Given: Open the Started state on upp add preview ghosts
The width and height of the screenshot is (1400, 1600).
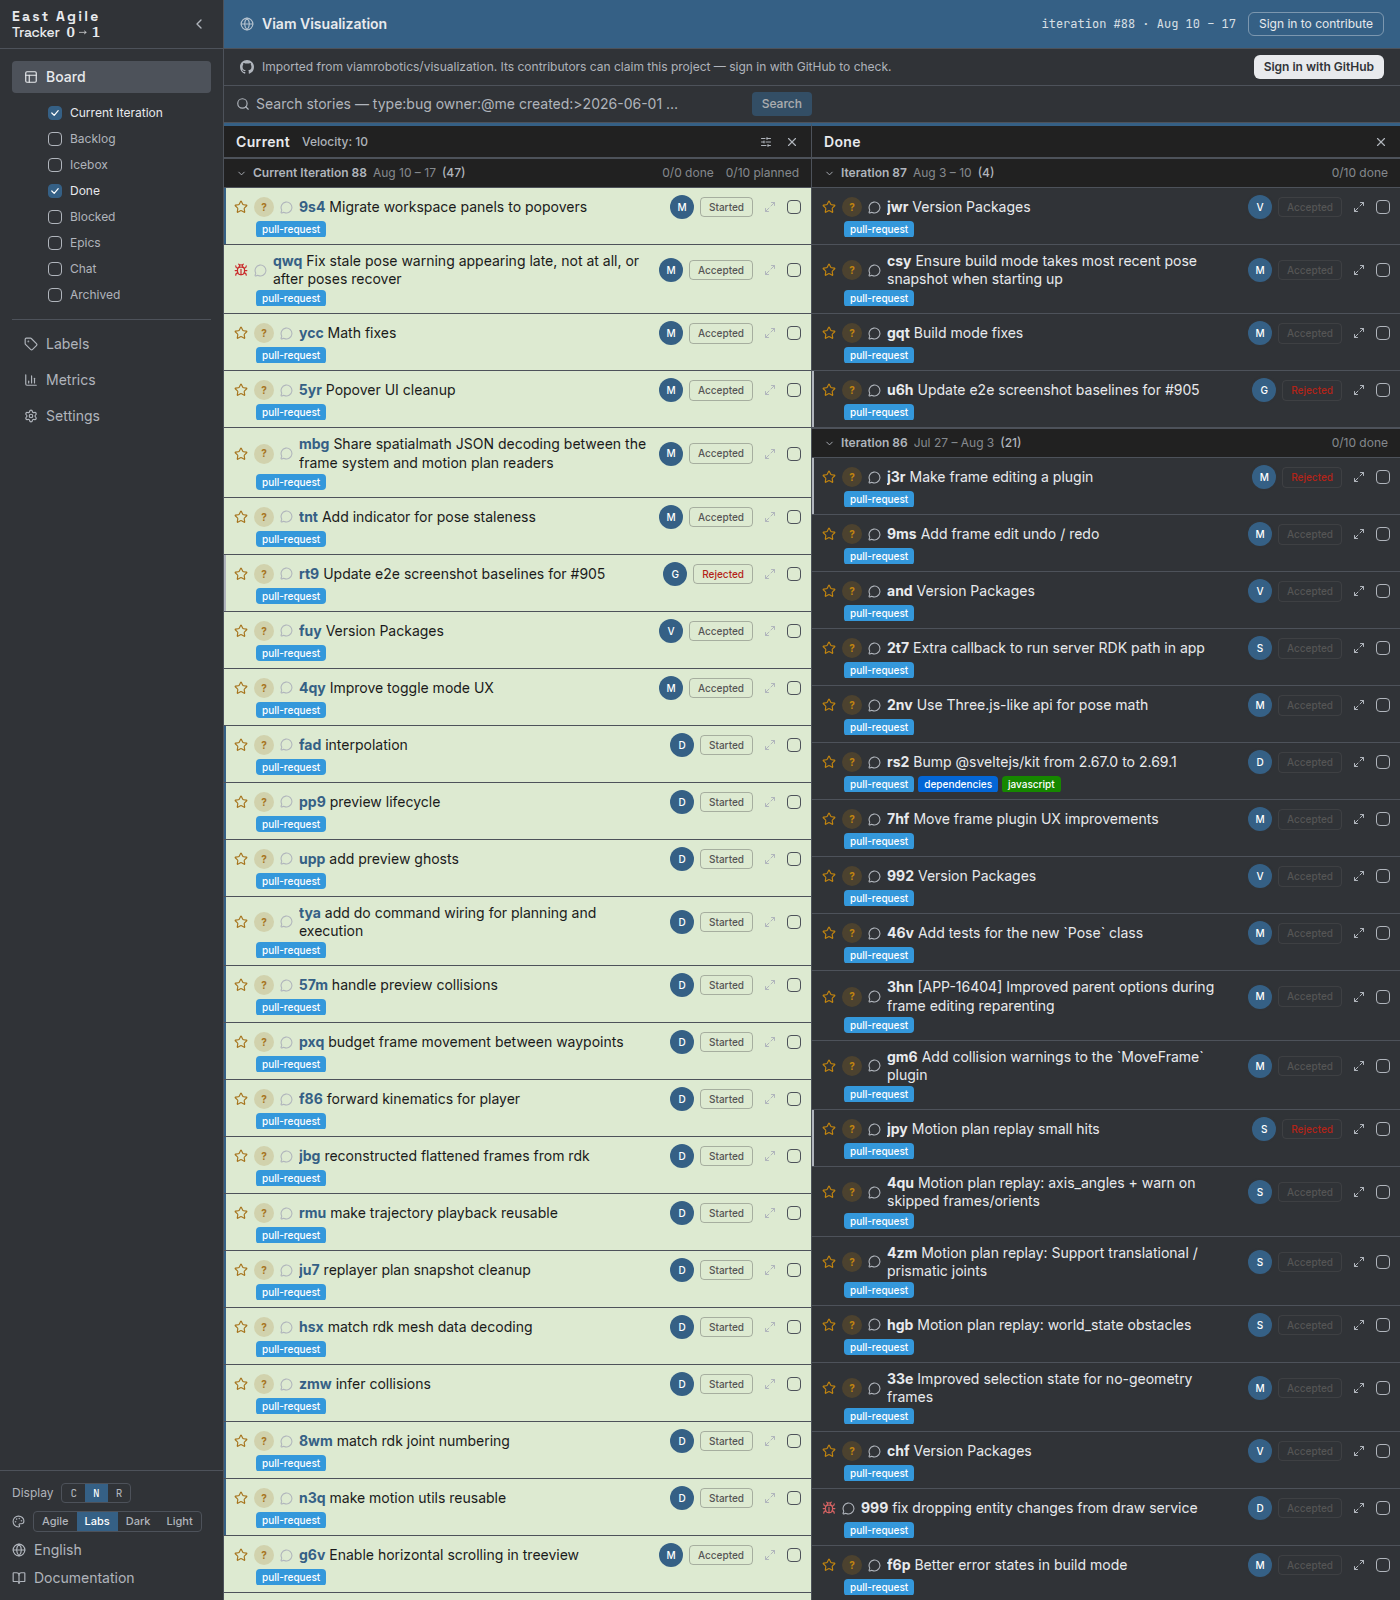Looking at the screenshot, I should pos(726,859).
